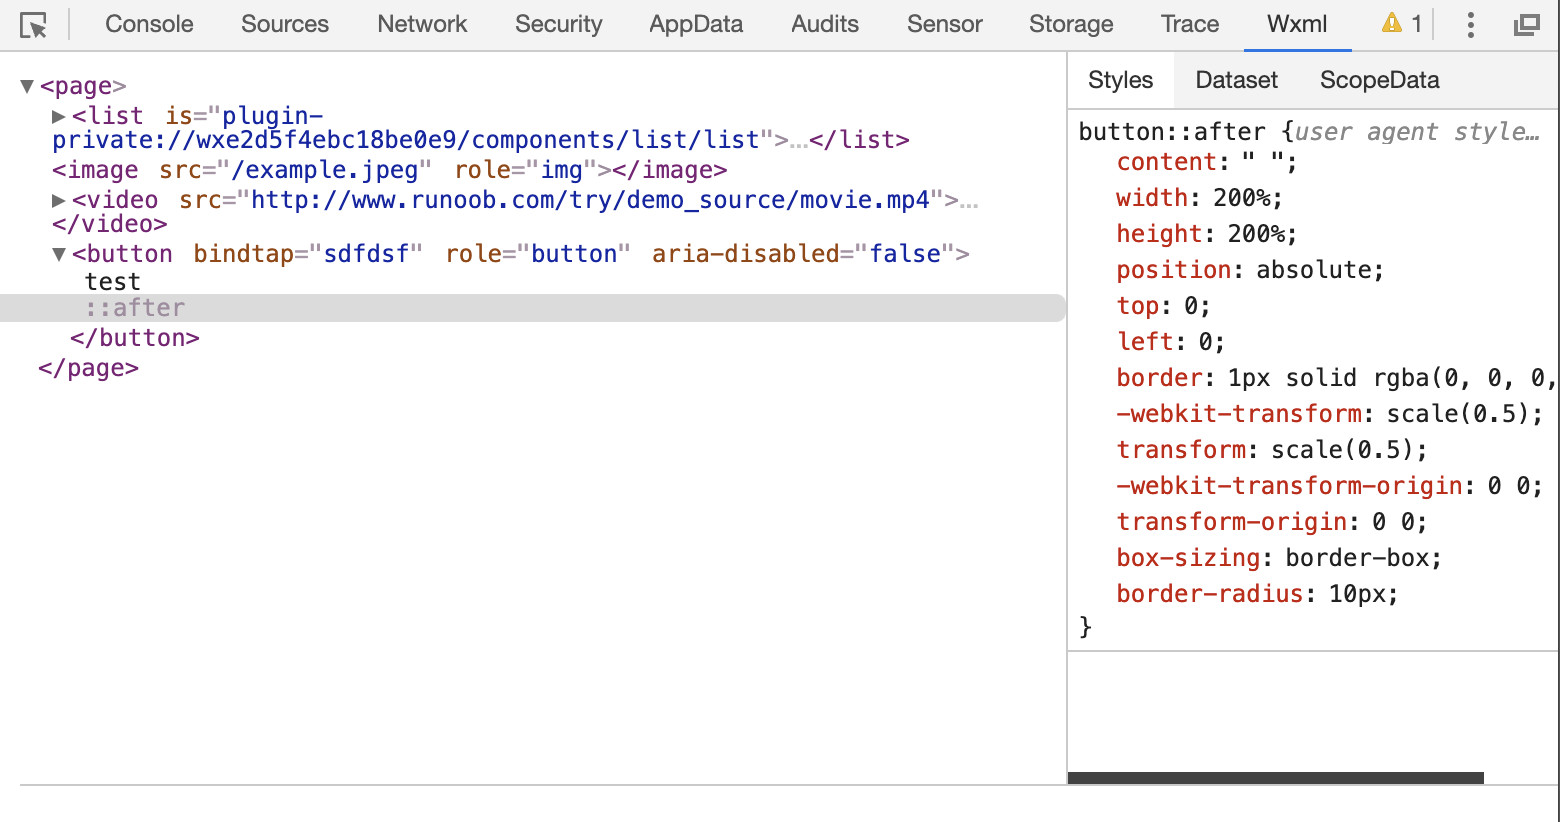Open the ScopeData panel tab
Image resolution: width=1560 pixels, height=822 pixels.
point(1380,80)
